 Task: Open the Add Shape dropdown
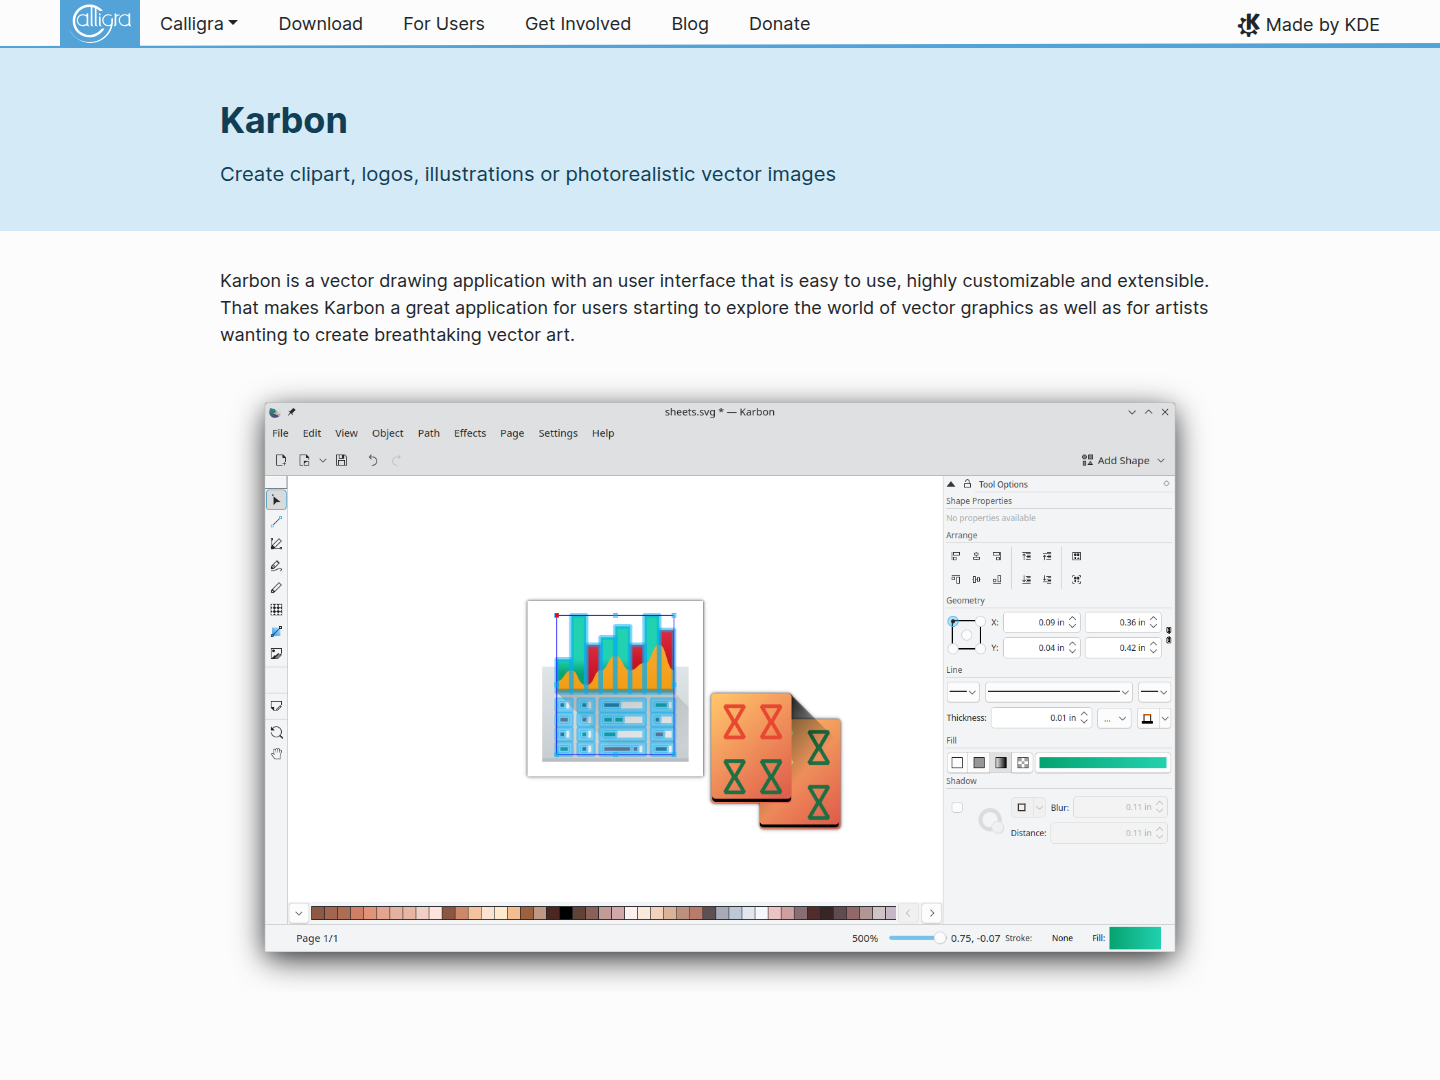[x=1123, y=461]
